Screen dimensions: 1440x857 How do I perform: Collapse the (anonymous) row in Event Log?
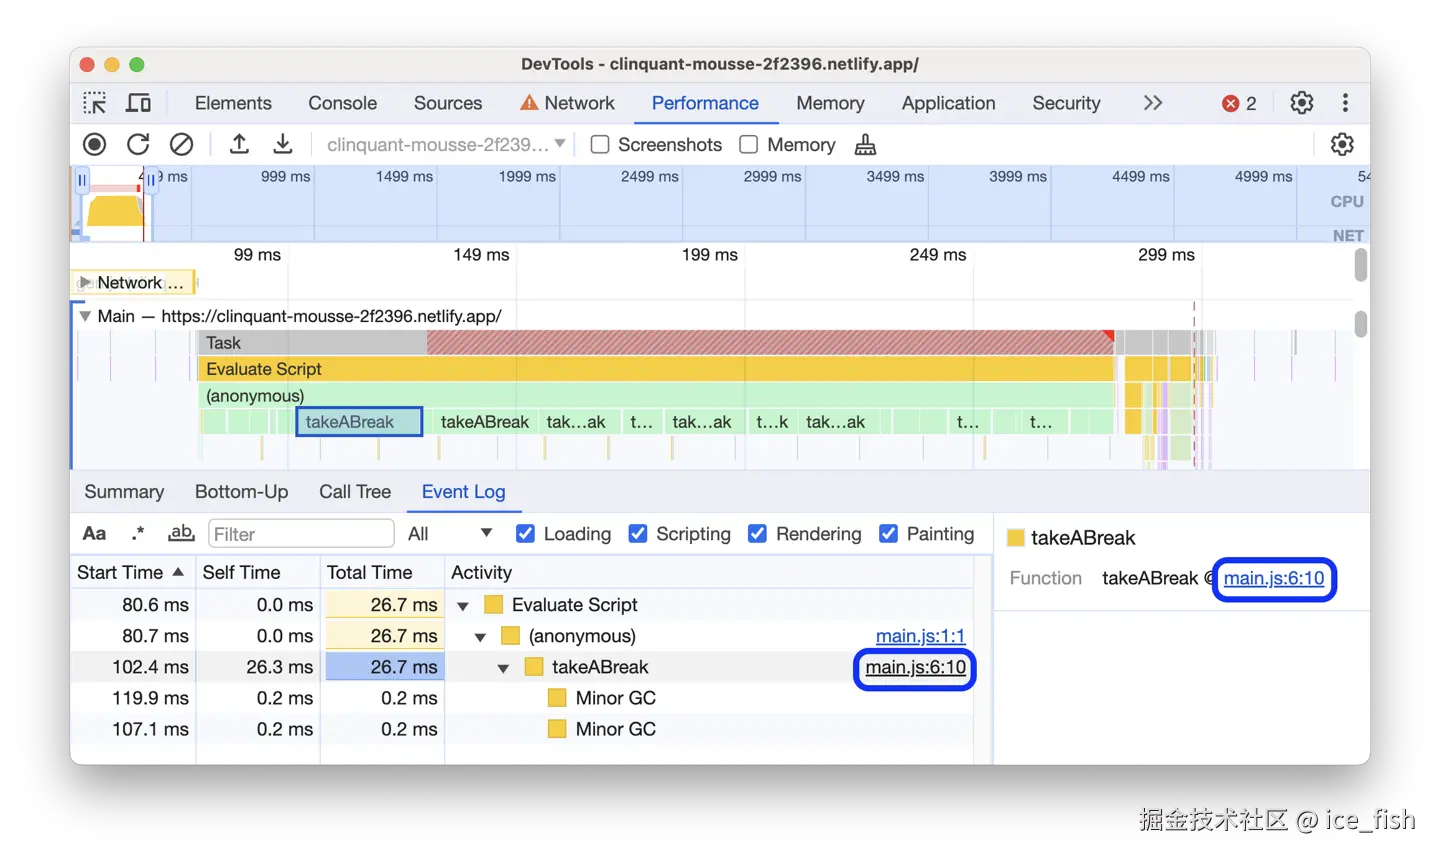pyautogui.click(x=480, y=637)
